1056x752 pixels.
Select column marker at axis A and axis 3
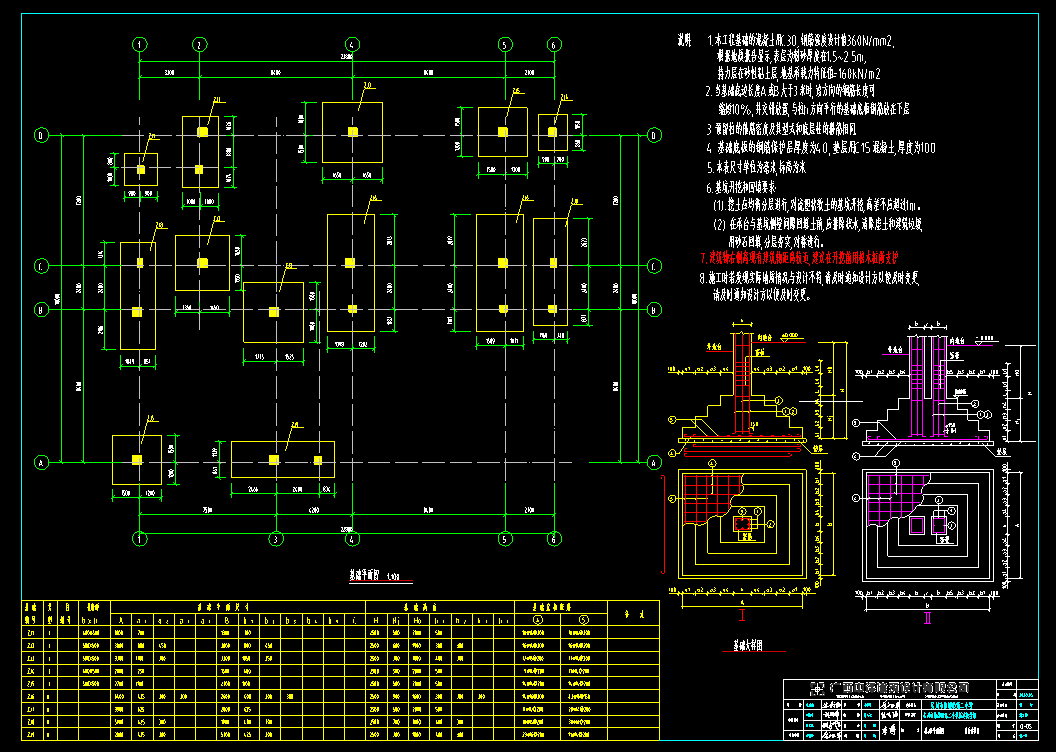(x=273, y=460)
